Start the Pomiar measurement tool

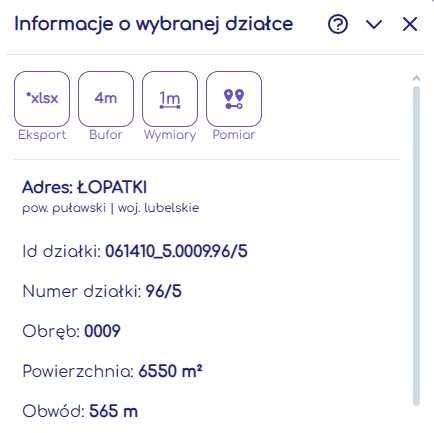coord(234,99)
